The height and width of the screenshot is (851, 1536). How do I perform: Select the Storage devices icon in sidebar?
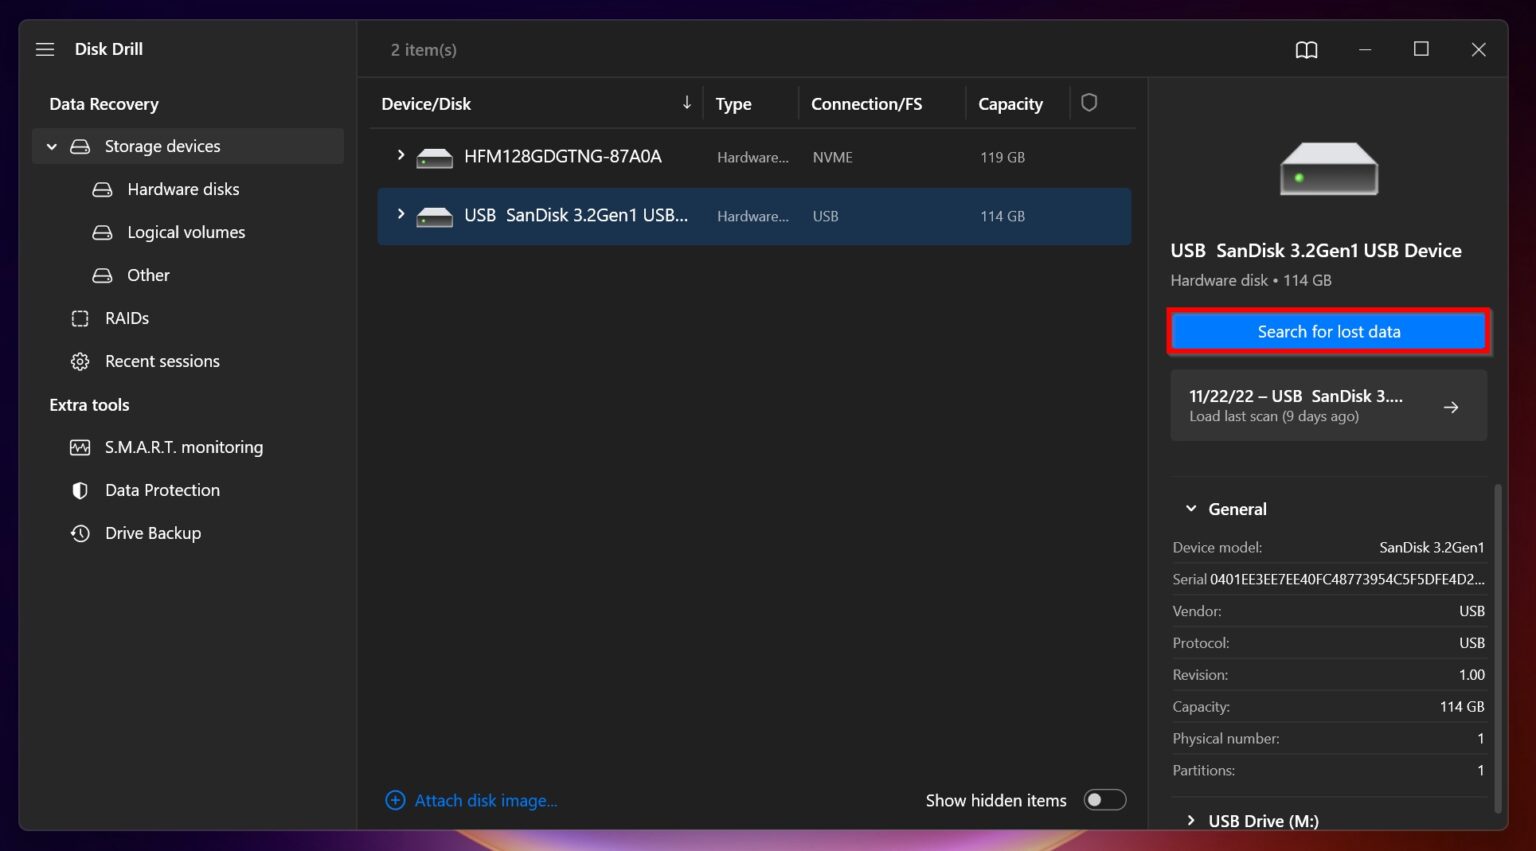coord(80,146)
